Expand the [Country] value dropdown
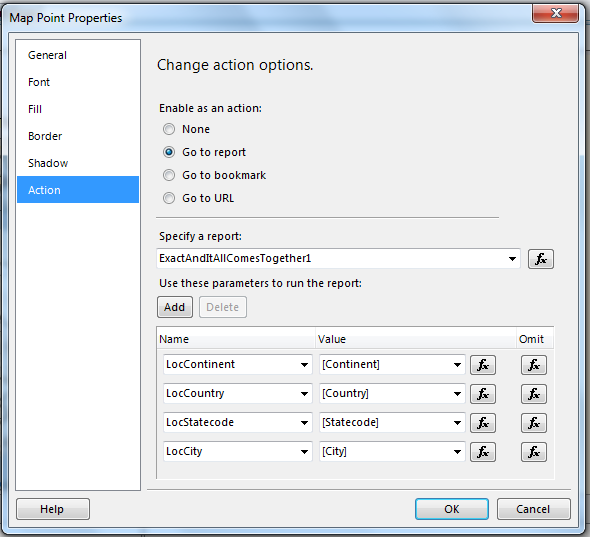The width and height of the screenshot is (590, 537). click(x=457, y=394)
